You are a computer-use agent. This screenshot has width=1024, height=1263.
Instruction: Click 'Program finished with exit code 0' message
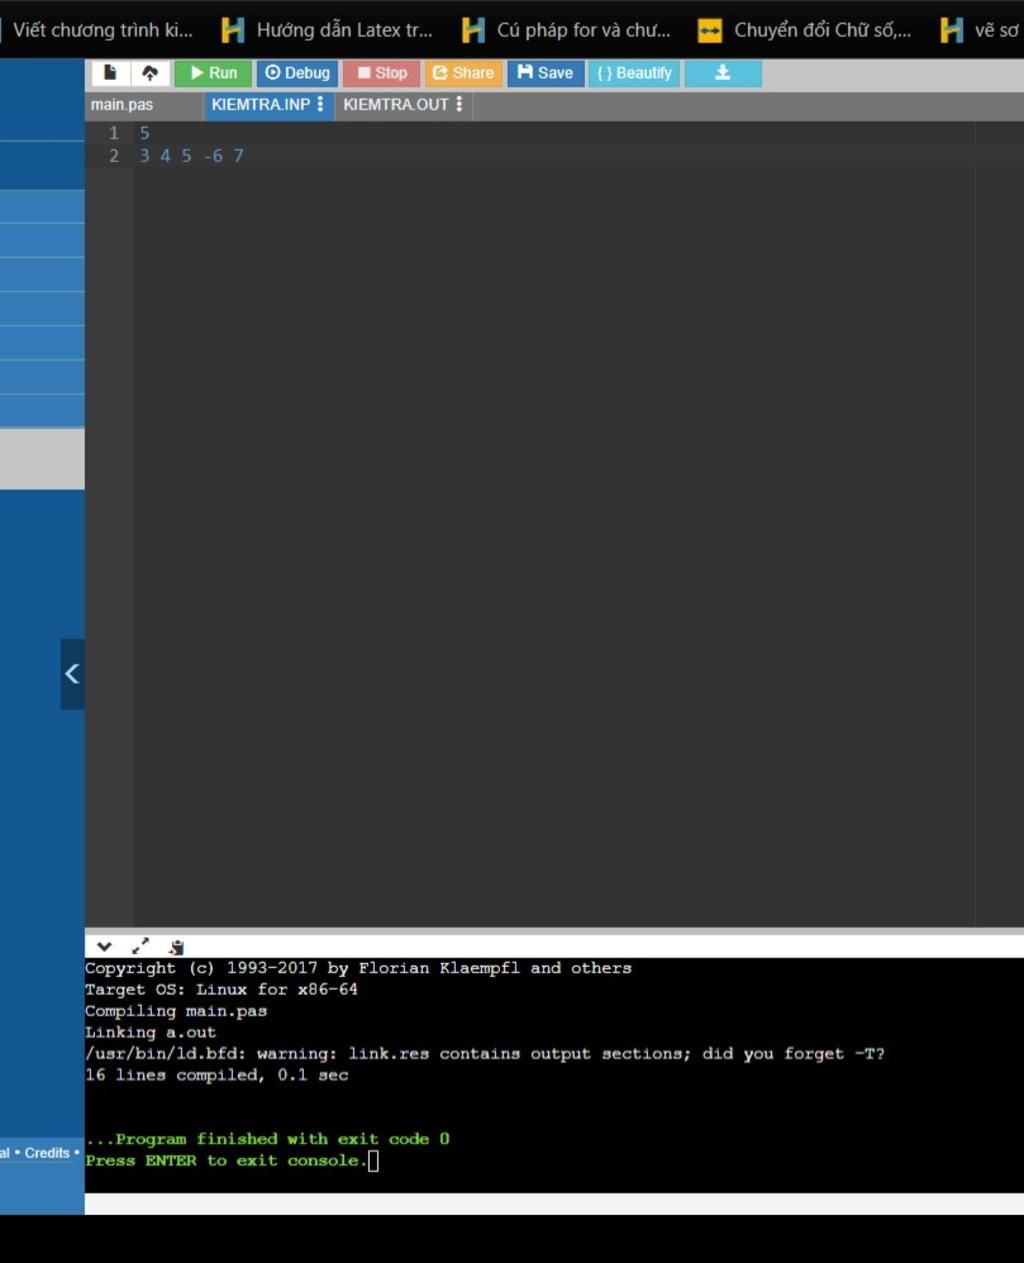tap(267, 1139)
